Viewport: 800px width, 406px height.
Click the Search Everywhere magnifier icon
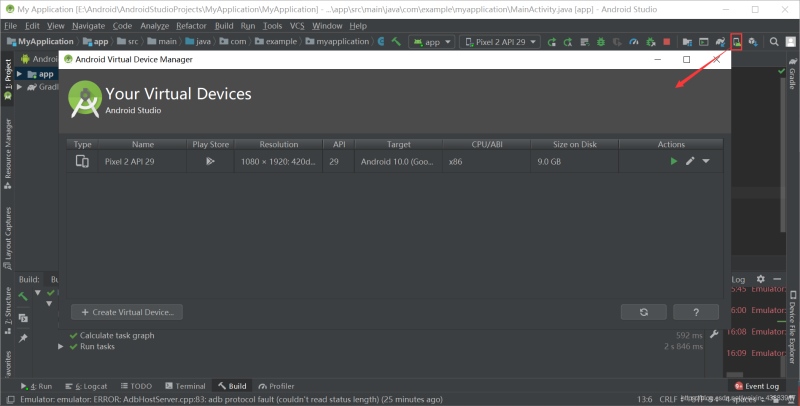[x=774, y=42]
